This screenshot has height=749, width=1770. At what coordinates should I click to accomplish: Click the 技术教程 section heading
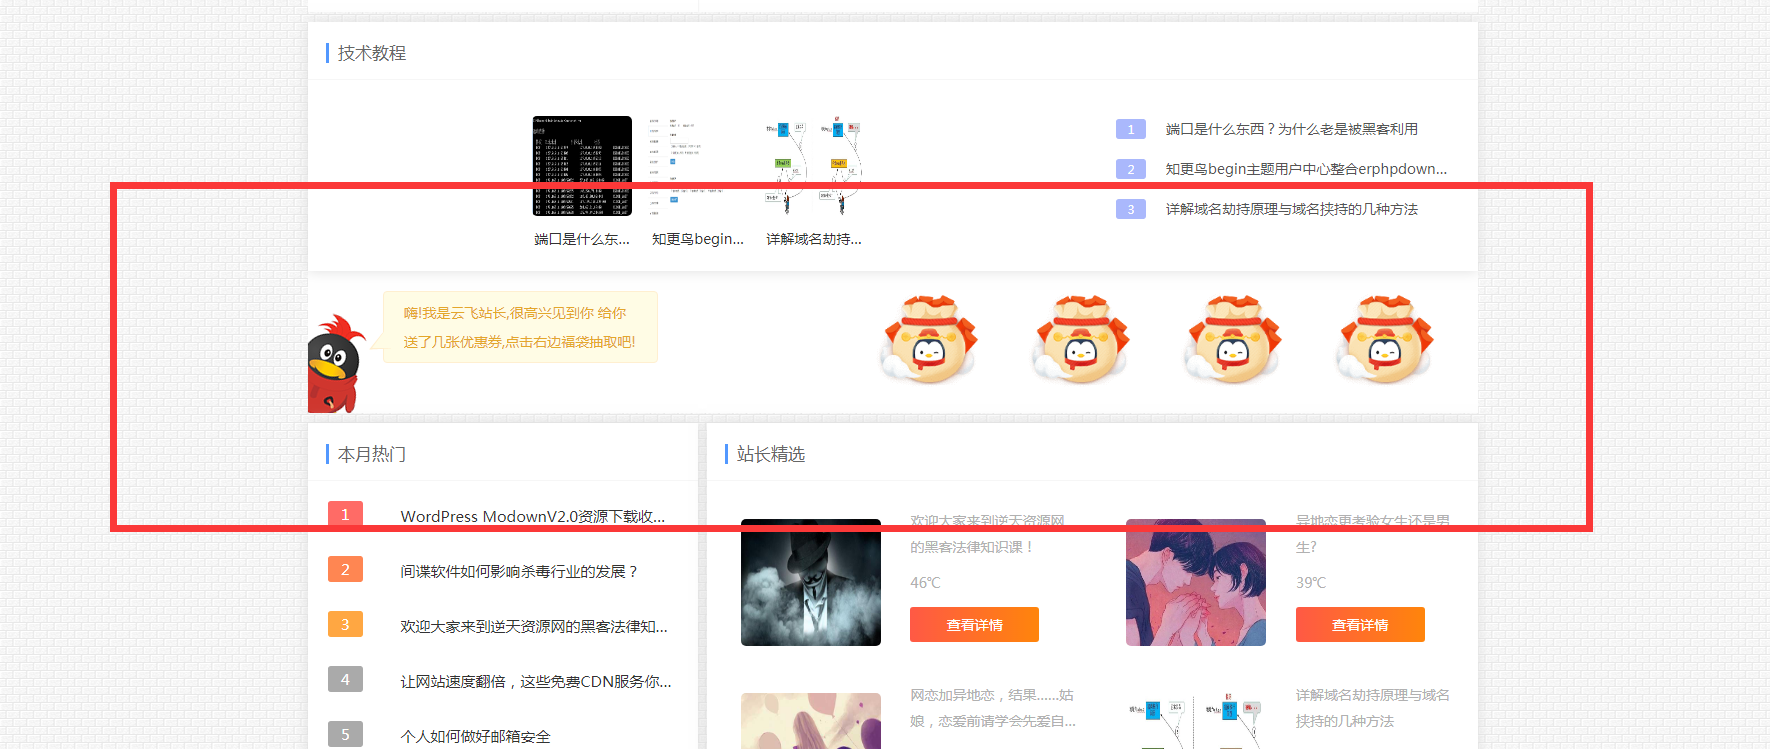[x=372, y=53]
